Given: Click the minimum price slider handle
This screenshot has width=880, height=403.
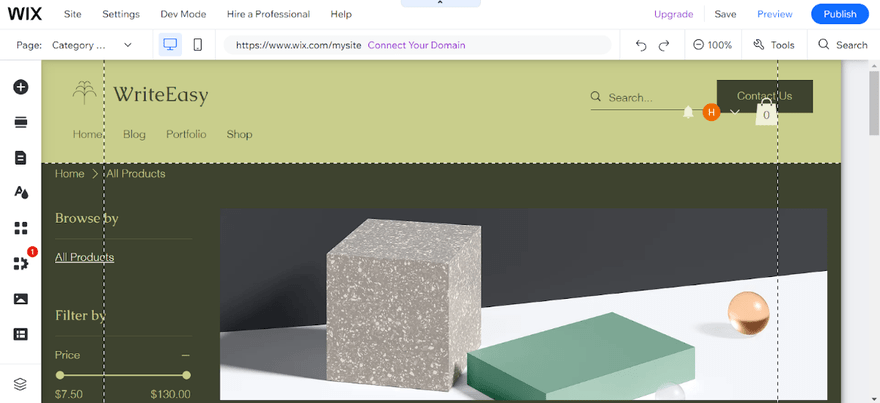Looking at the screenshot, I should click(x=60, y=375).
